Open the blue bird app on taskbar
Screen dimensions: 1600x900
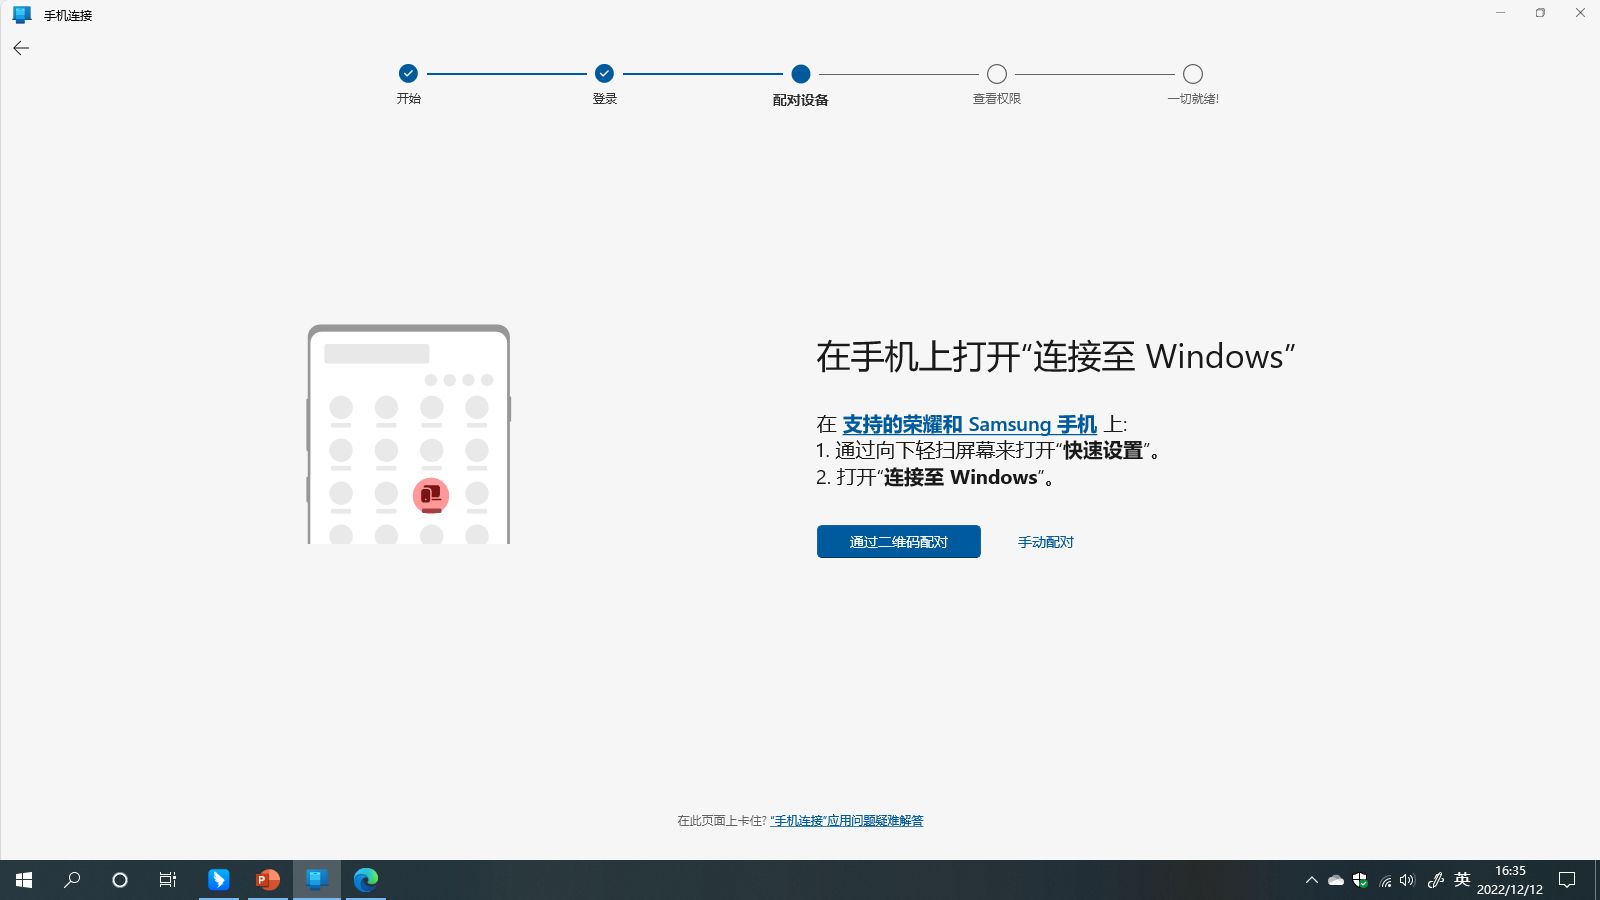click(219, 880)
